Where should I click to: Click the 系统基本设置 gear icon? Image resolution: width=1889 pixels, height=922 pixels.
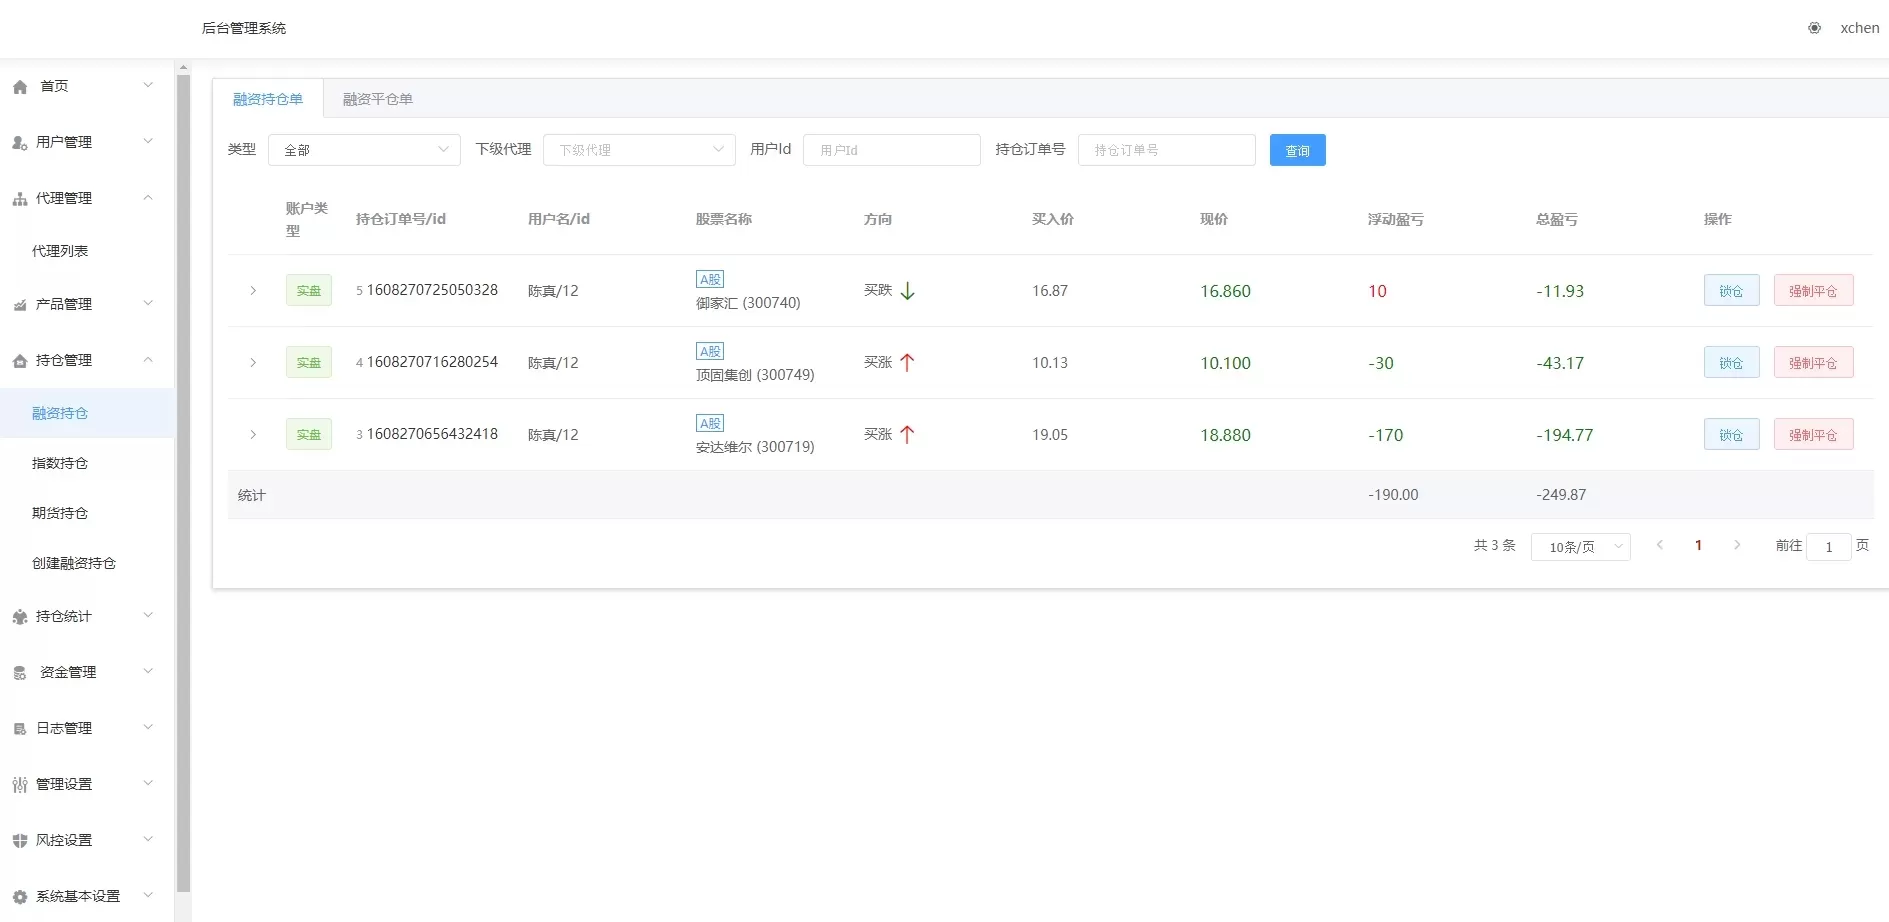coord(19,897)
